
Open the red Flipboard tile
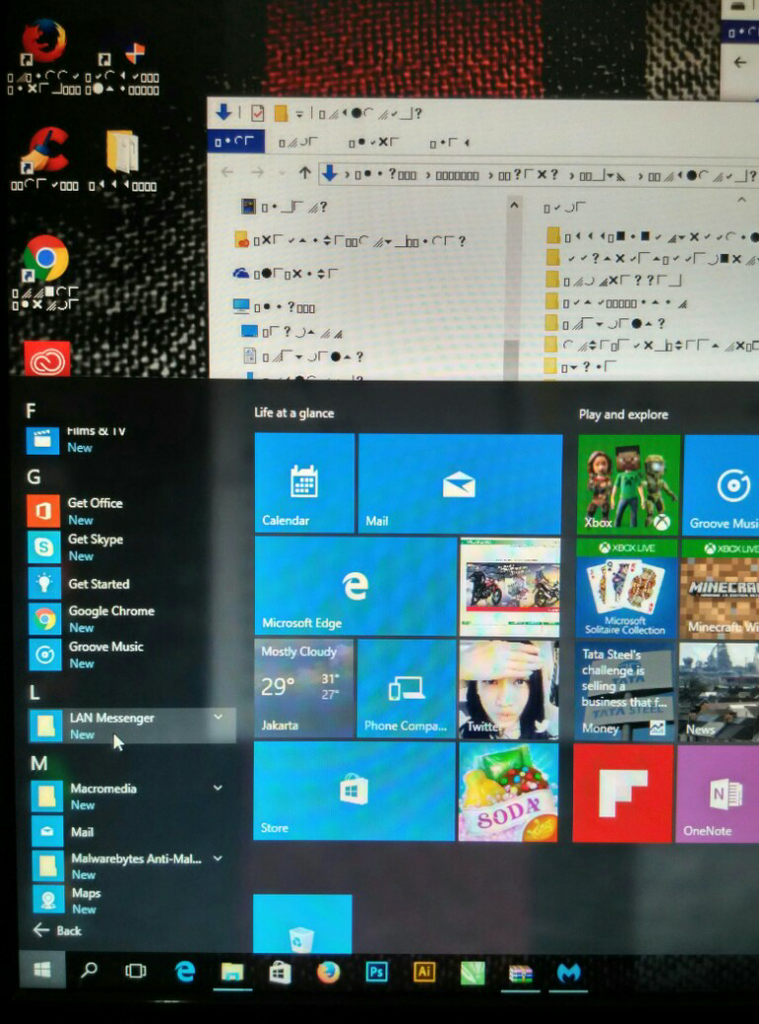pos(623,793)
